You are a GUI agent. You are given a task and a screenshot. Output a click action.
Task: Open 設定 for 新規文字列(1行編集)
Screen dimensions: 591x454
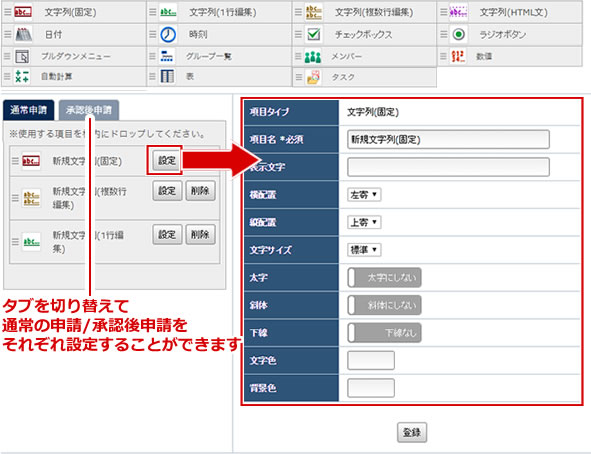tap(167, 235)
